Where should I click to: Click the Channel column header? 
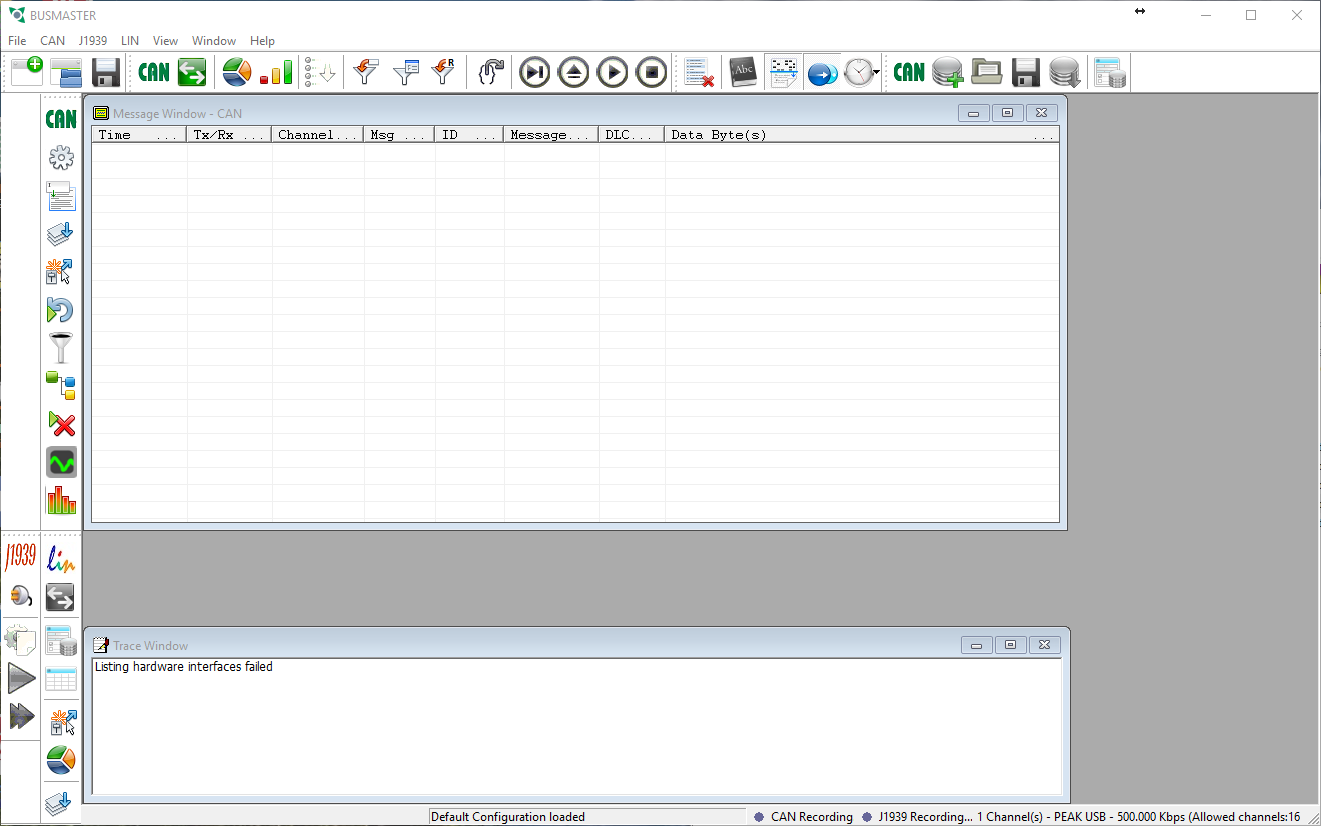[x=318, y=135]
